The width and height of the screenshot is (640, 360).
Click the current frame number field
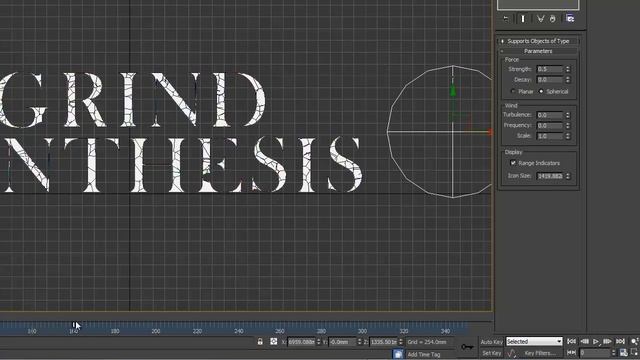click(x=595, y=352)
